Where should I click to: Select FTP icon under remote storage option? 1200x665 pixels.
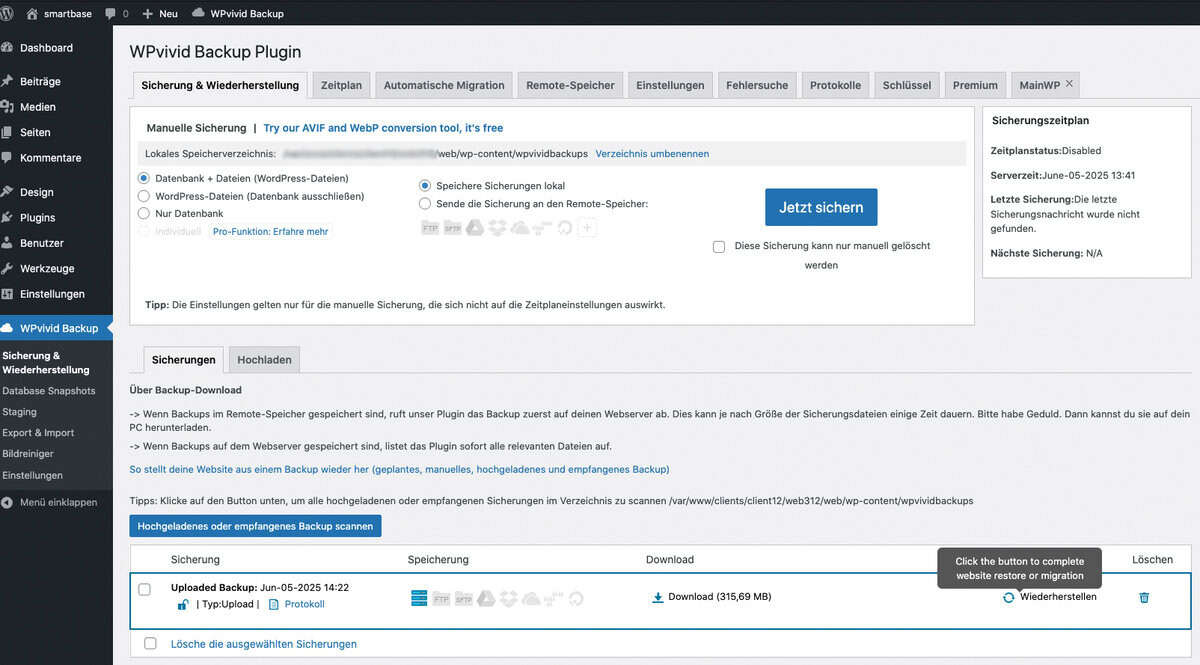pyautogui.click(x=430, y=228)
